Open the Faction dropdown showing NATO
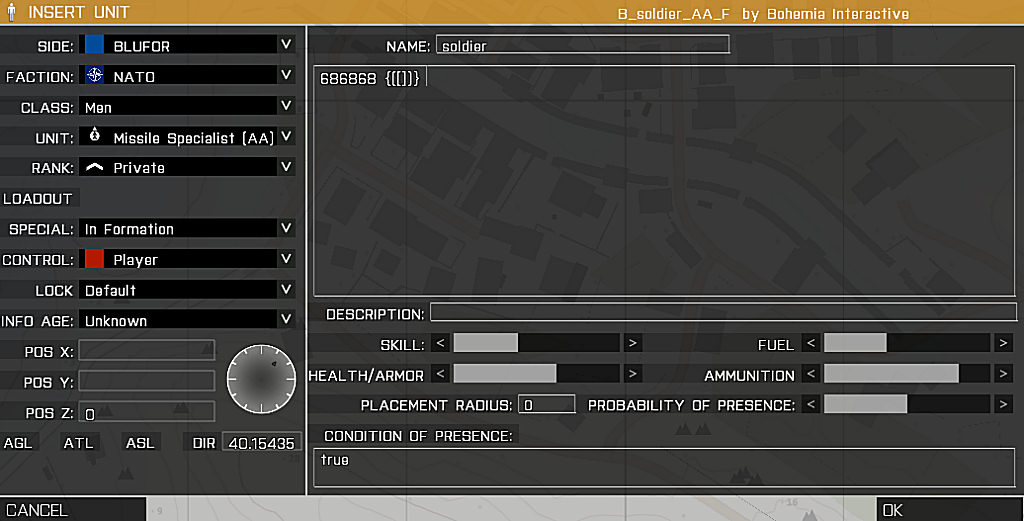The image size is (1024, 521). pos(187,76)
